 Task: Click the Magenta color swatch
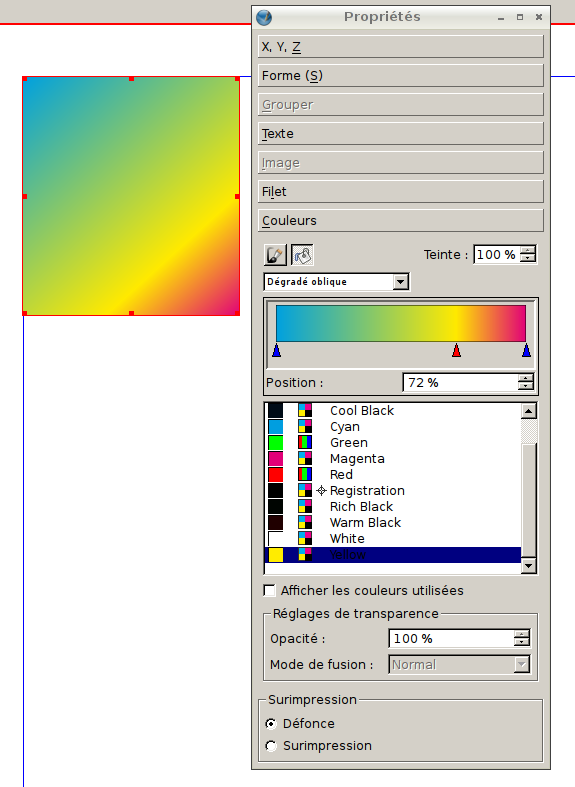pyautogui.click(x=275, y=459)
